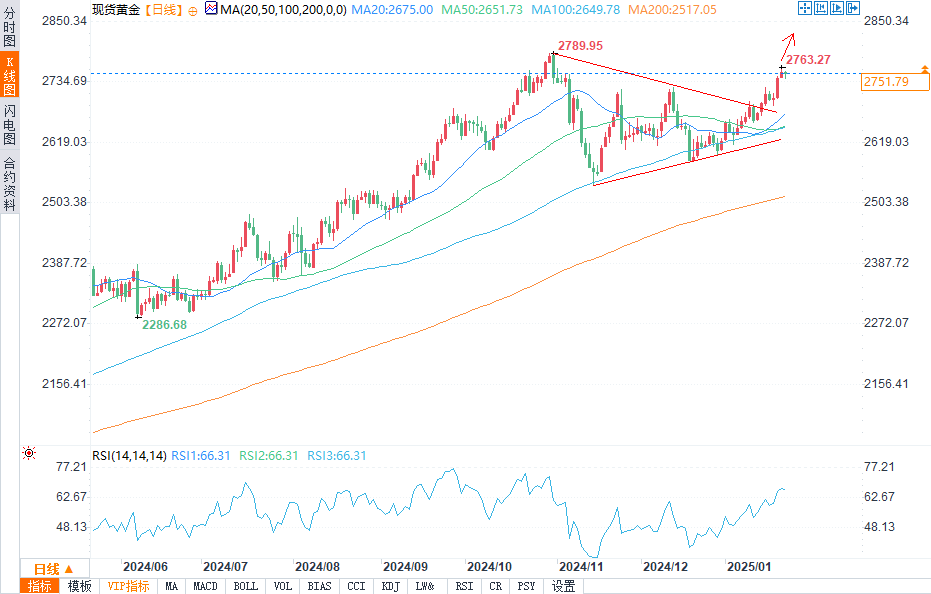
Task: Open 合约资料 in left sidebar
Action: [9, 184]
